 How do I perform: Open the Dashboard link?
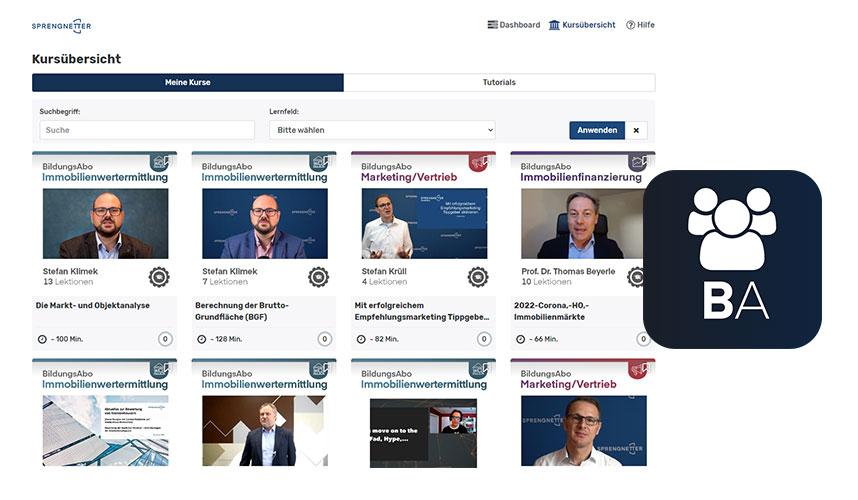click(513, 25)
